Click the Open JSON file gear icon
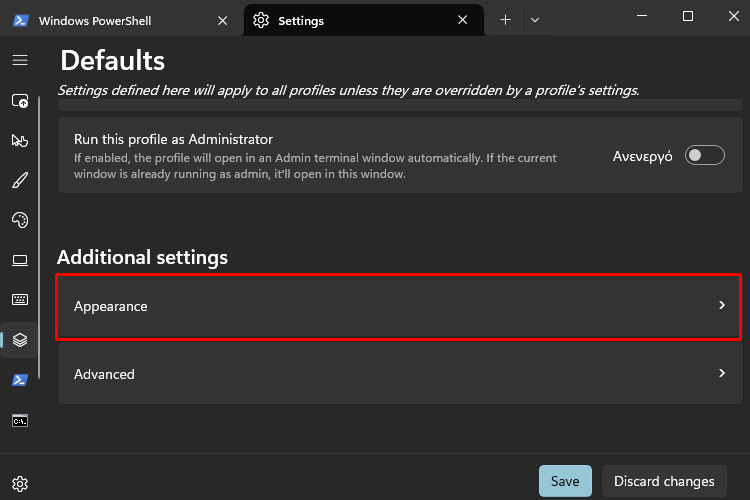Viewport: 750px width, 500px height. pyautogui.click(x=20, y=484)
